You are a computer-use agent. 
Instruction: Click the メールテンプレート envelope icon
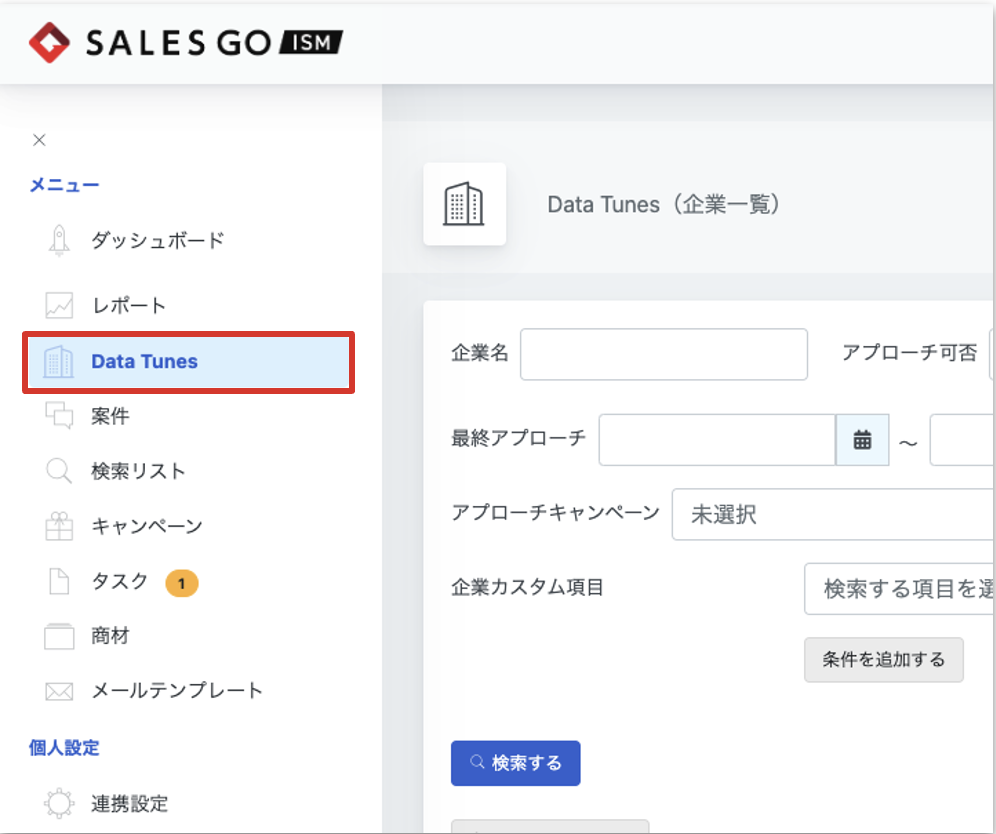pos(59,691)
